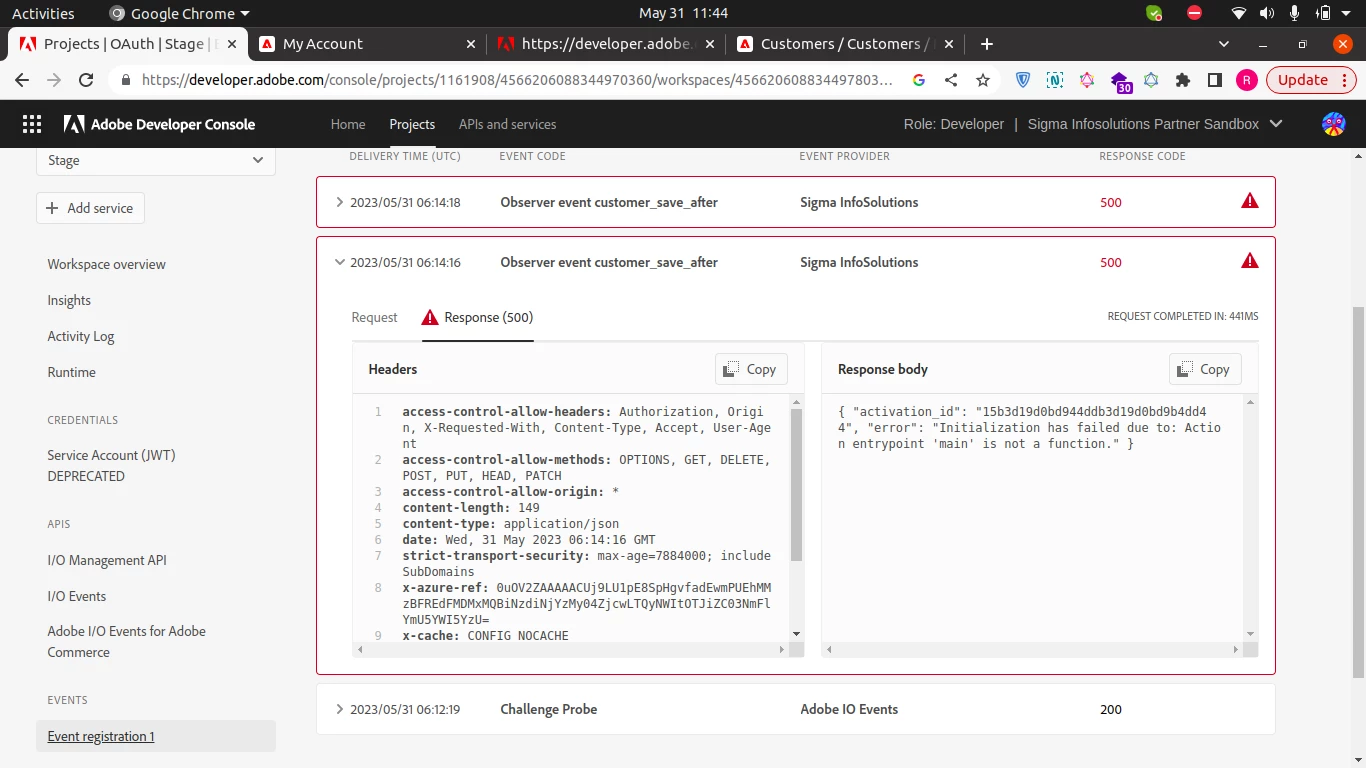This screenshot has width=1366, height=768.
Task: Close the Customers tab
Action: [949, 44]
